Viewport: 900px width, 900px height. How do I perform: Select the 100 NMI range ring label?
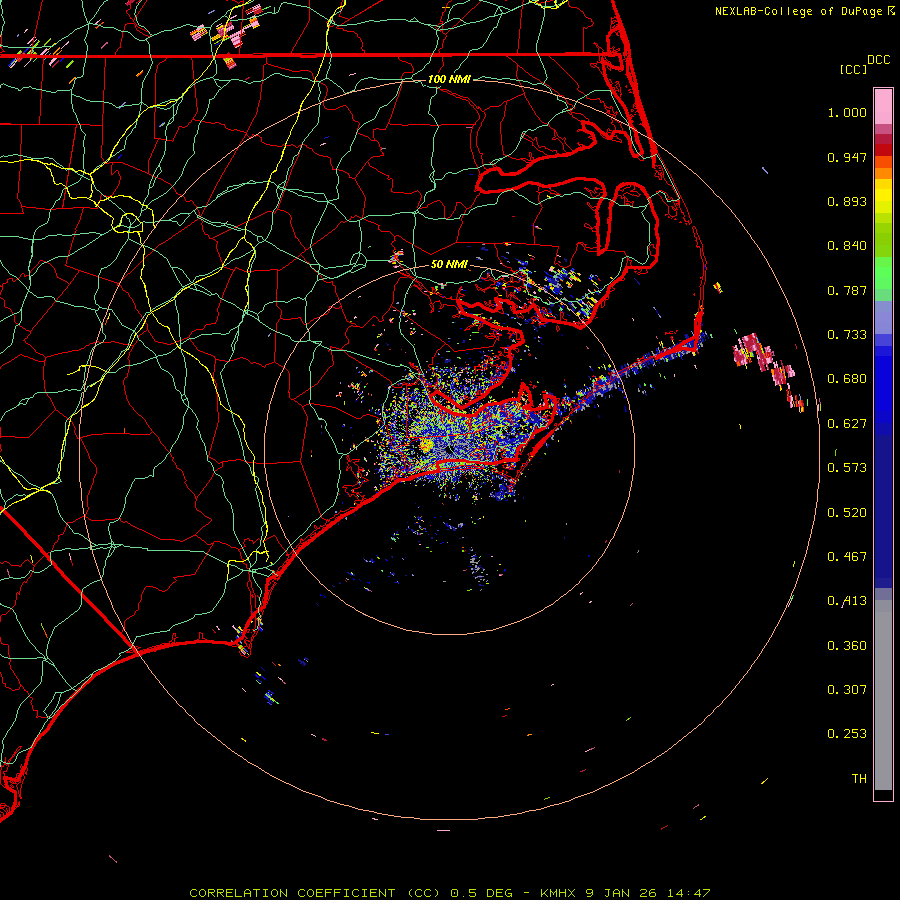[448, 79]
